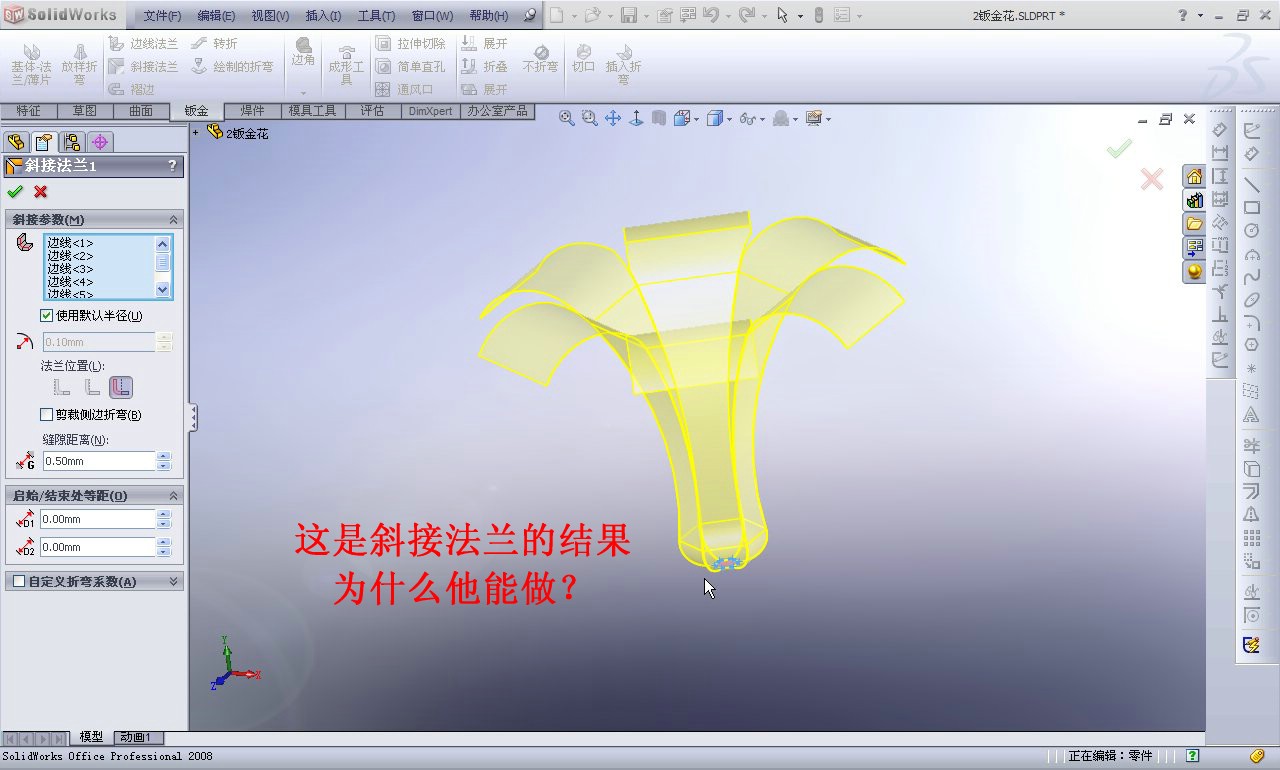Select the Rectangle sketch tool
Viewport: 1280px width, 770px height.
(x=1251, y=208)
